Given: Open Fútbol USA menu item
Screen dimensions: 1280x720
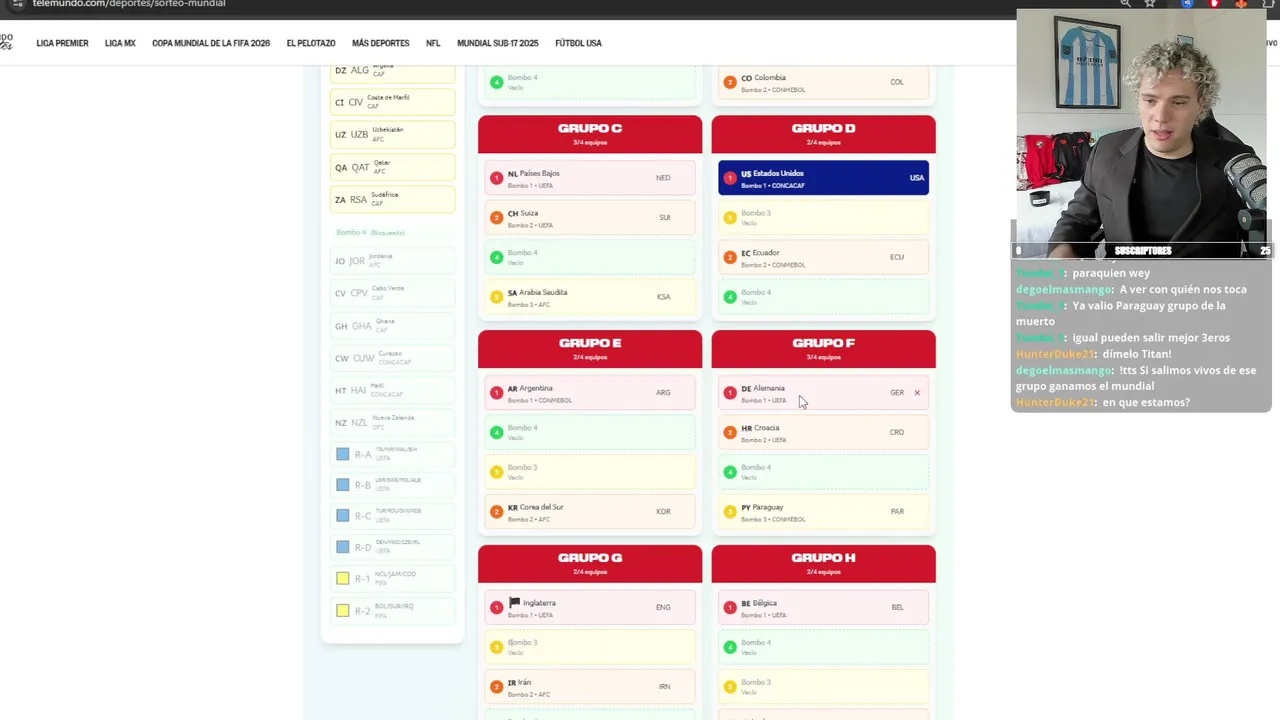Looking at the screenshot, I should (578, 43).
